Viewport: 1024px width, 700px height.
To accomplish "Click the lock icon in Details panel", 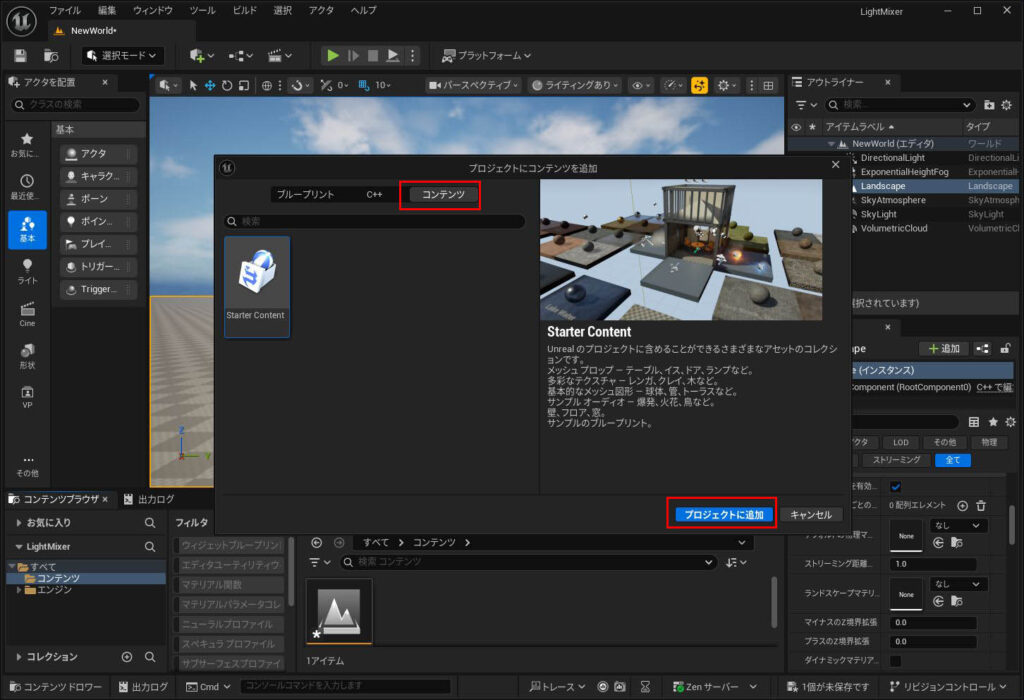I will [x=1005, y=349].
